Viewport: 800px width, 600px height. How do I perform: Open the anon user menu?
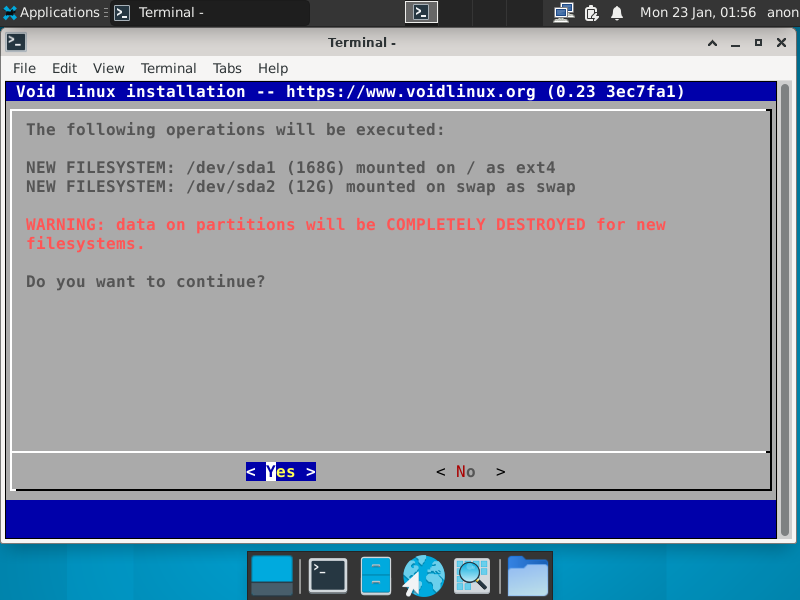coord(783,12)
